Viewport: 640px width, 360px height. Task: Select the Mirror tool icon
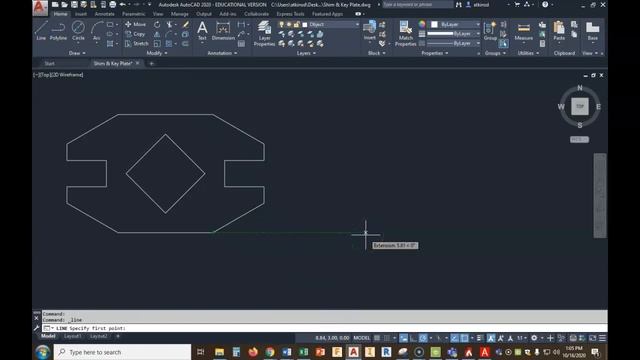[x=157, y=34]
